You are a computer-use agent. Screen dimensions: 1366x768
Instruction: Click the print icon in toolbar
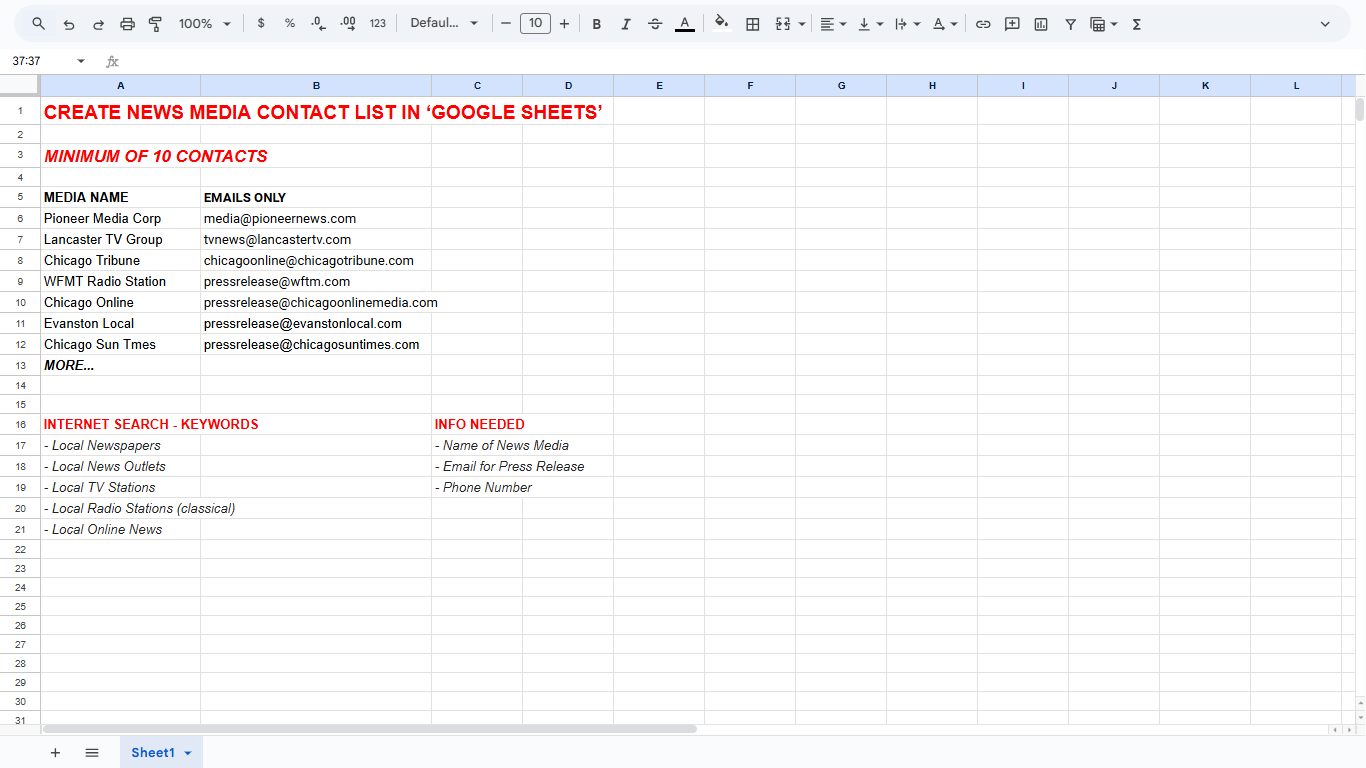pos(127,24)
